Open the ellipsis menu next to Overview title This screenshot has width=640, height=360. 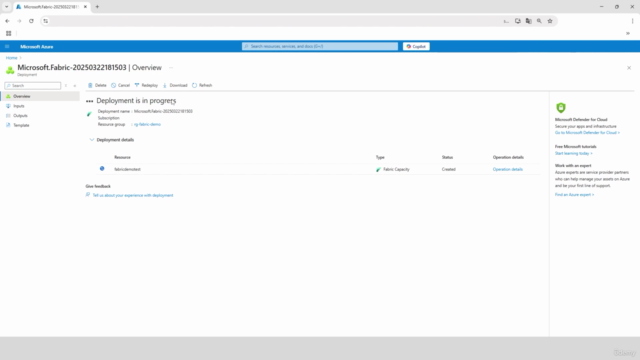(171, 68)
